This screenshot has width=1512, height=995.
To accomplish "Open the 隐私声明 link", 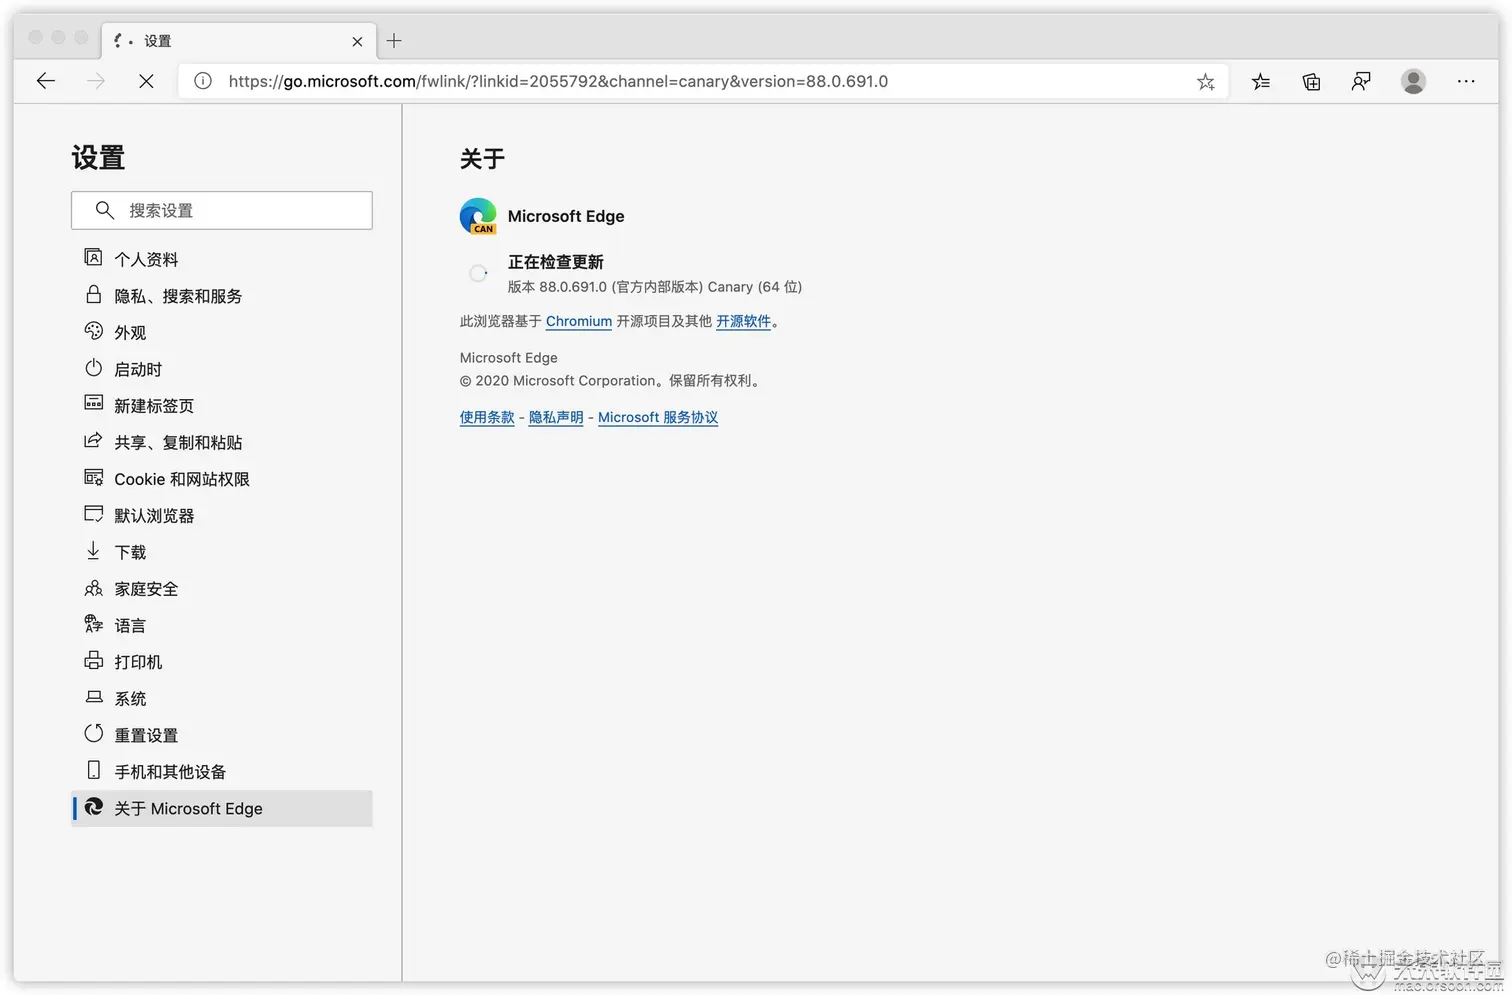I will point(556,417).
